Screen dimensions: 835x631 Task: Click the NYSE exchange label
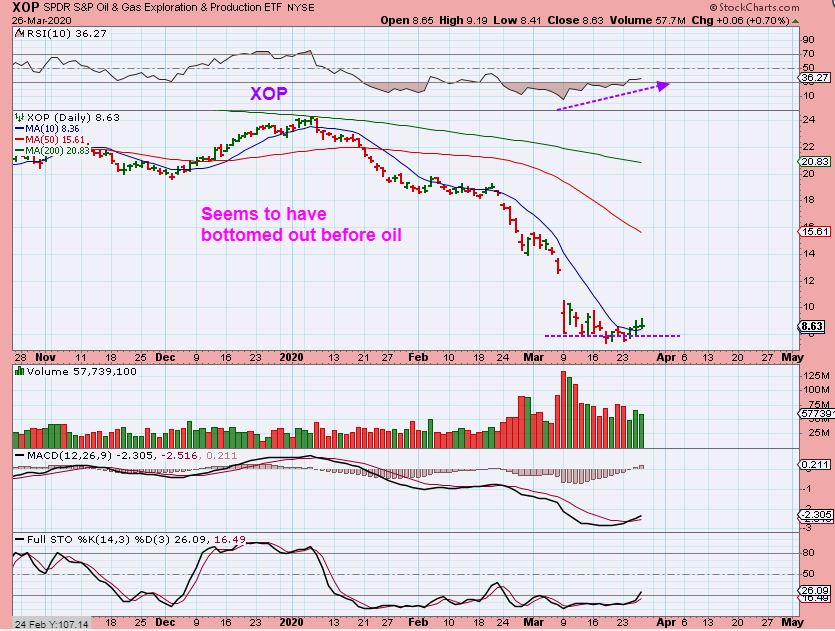[301, 8]
